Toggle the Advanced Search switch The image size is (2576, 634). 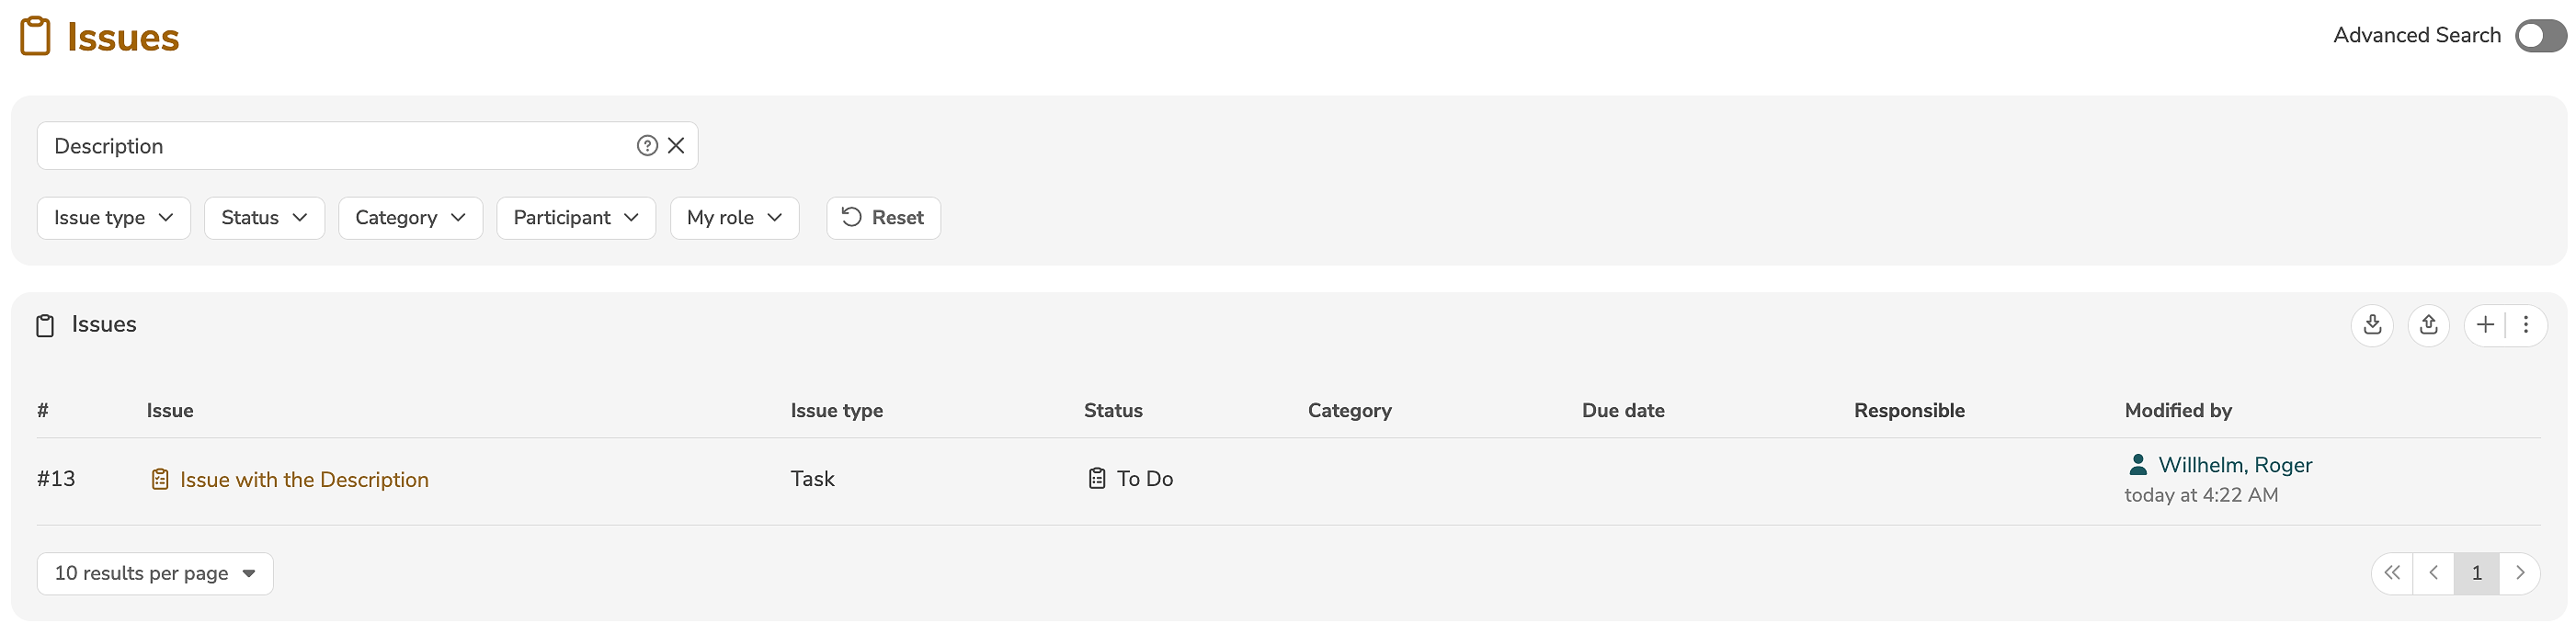tap(2540, 36)
